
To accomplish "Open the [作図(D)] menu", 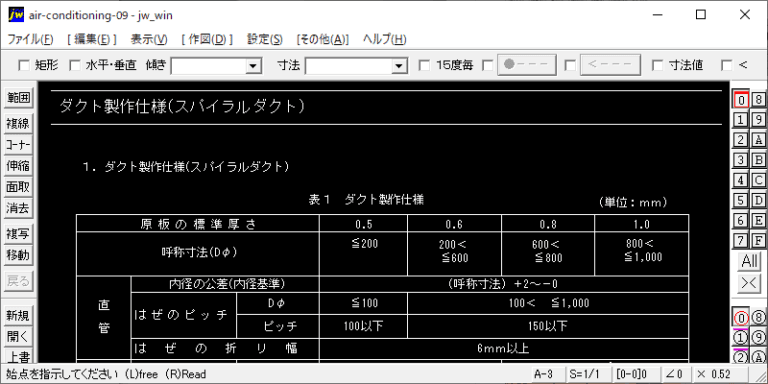I will [207, 40].
